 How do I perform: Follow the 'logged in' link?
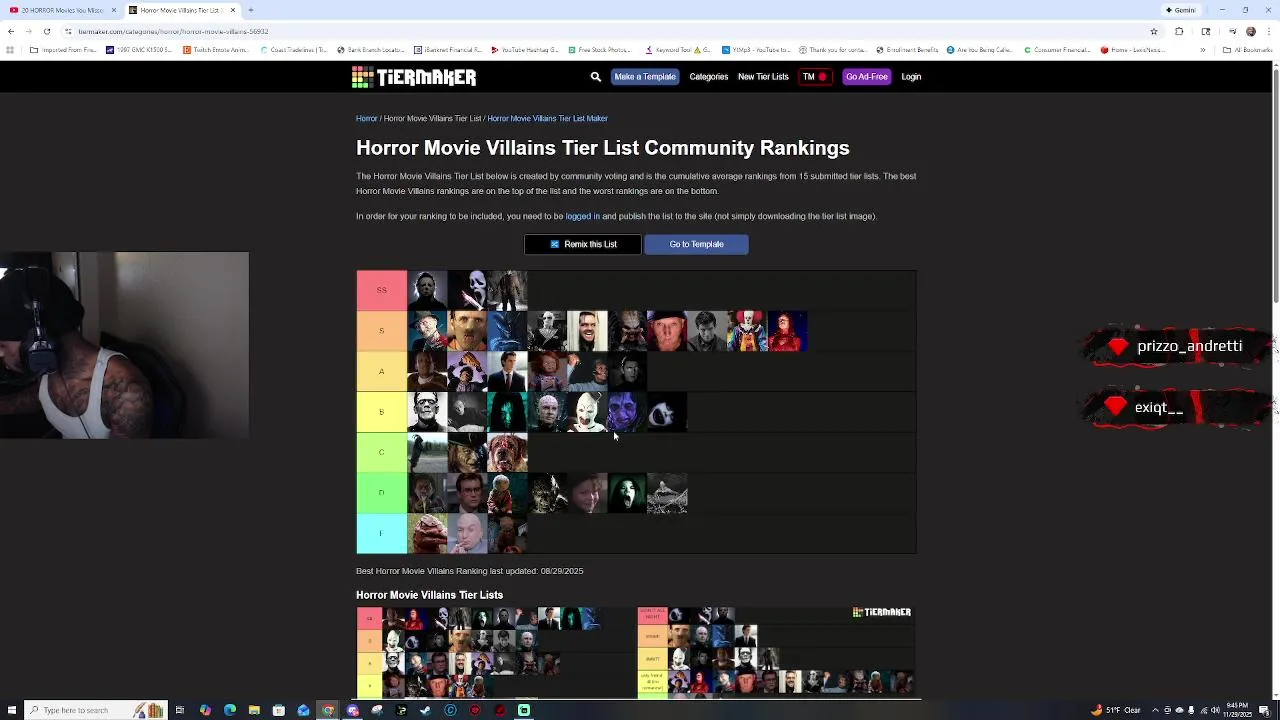(x=582, y=216)
